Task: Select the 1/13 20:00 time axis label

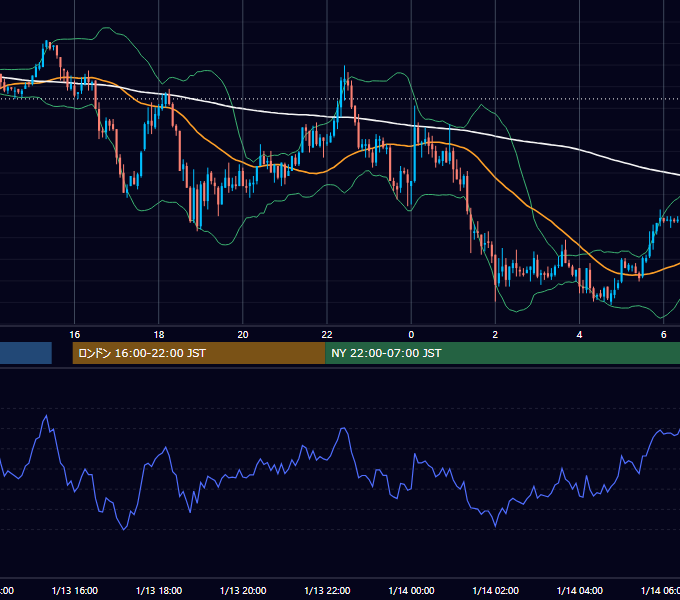Action: 243,590
